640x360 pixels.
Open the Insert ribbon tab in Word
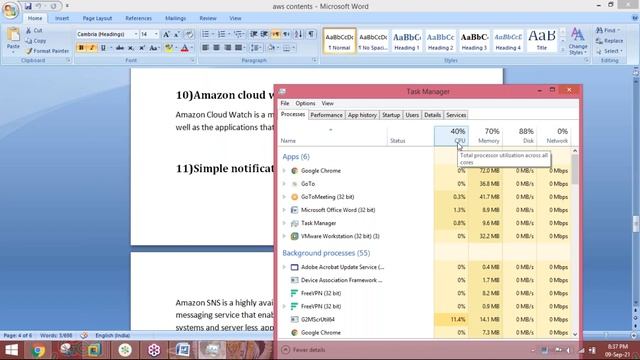[62, 18]
